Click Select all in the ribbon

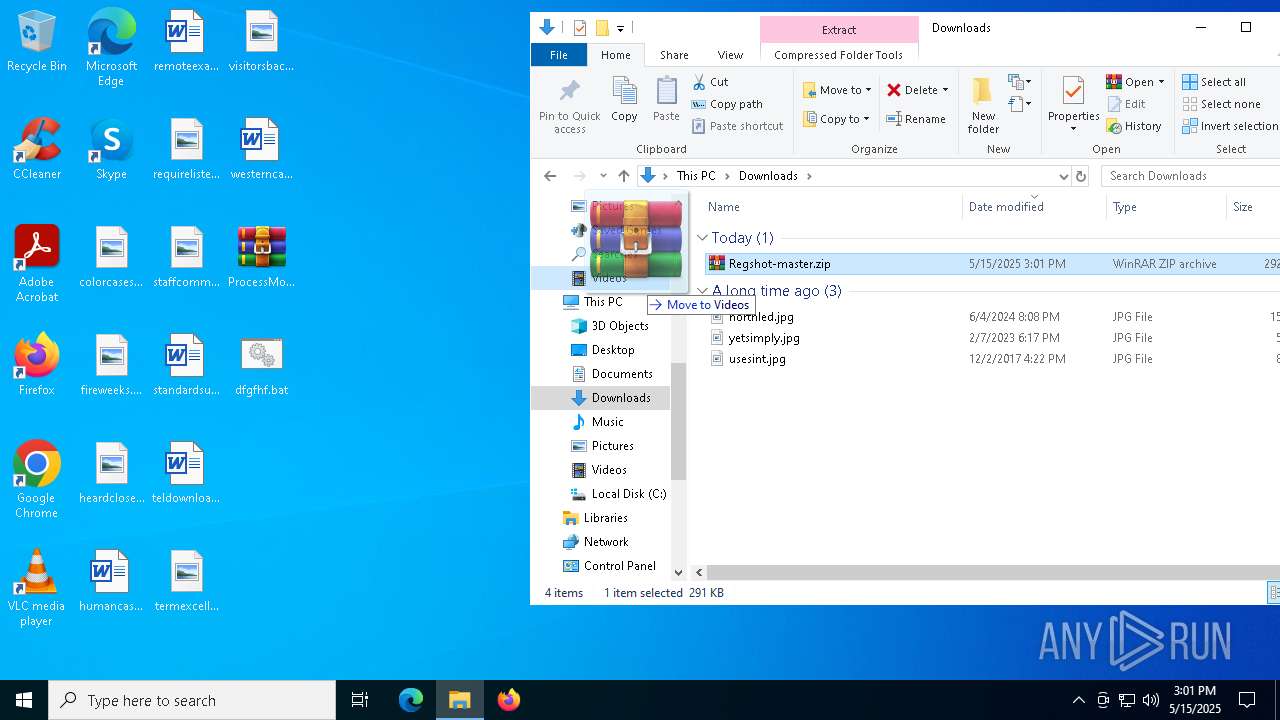(1214, 82)
